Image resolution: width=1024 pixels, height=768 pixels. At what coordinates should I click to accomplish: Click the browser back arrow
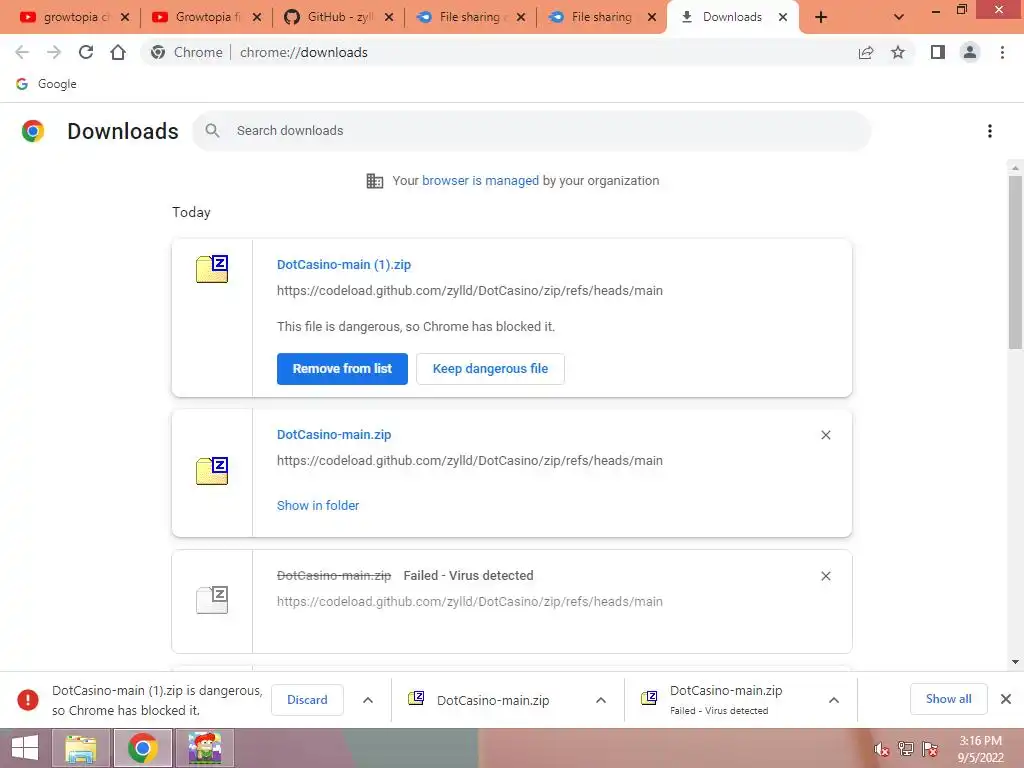[22, 52]
